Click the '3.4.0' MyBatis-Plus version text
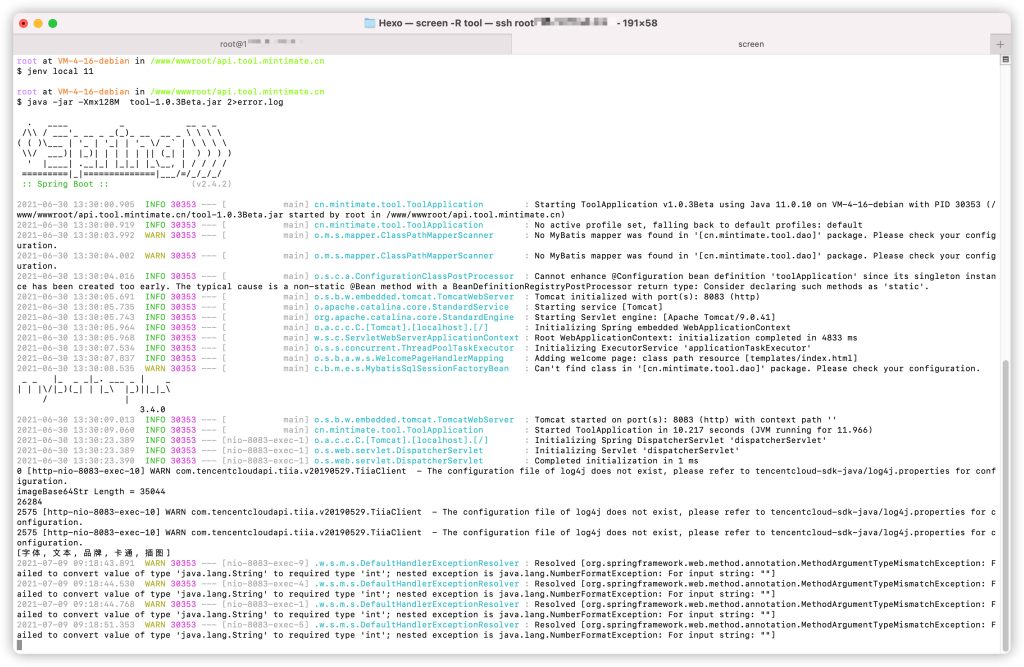The image size is (1024, 667). click(x=153, y=410)
